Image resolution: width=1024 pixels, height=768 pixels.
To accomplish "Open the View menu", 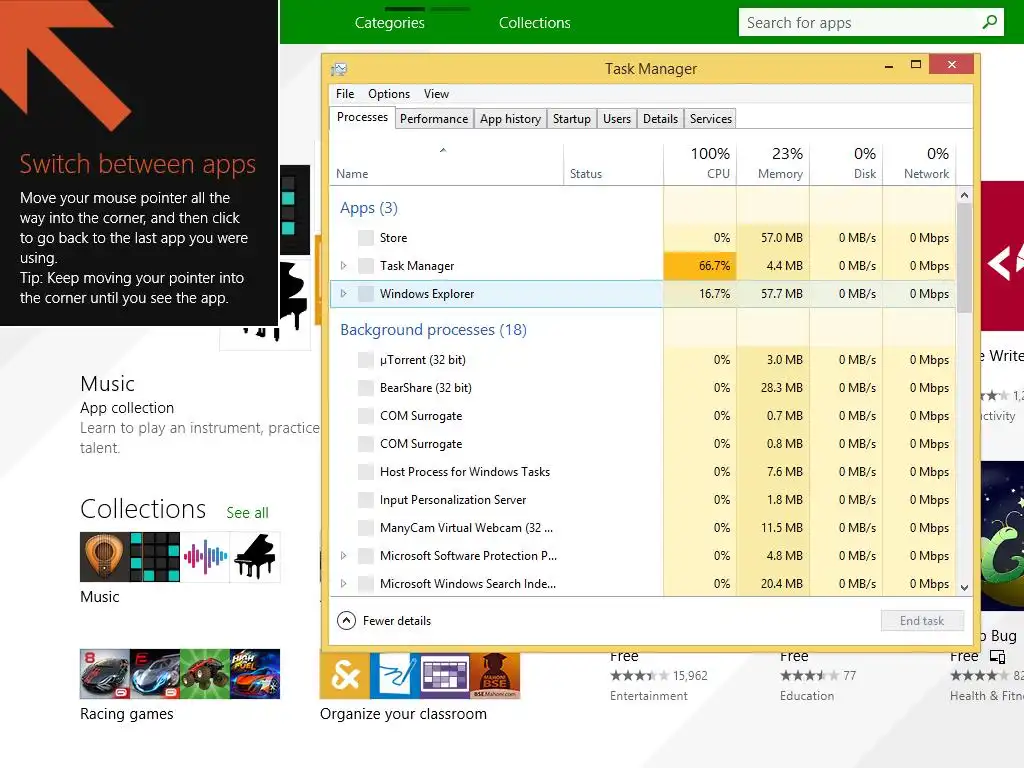I will [436, 94].
